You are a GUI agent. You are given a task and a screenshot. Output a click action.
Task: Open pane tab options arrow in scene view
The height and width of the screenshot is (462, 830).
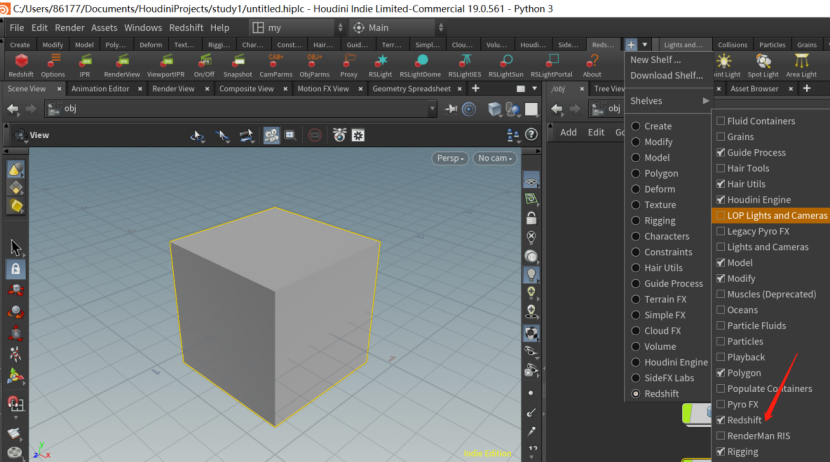click(x=534, y=89)
